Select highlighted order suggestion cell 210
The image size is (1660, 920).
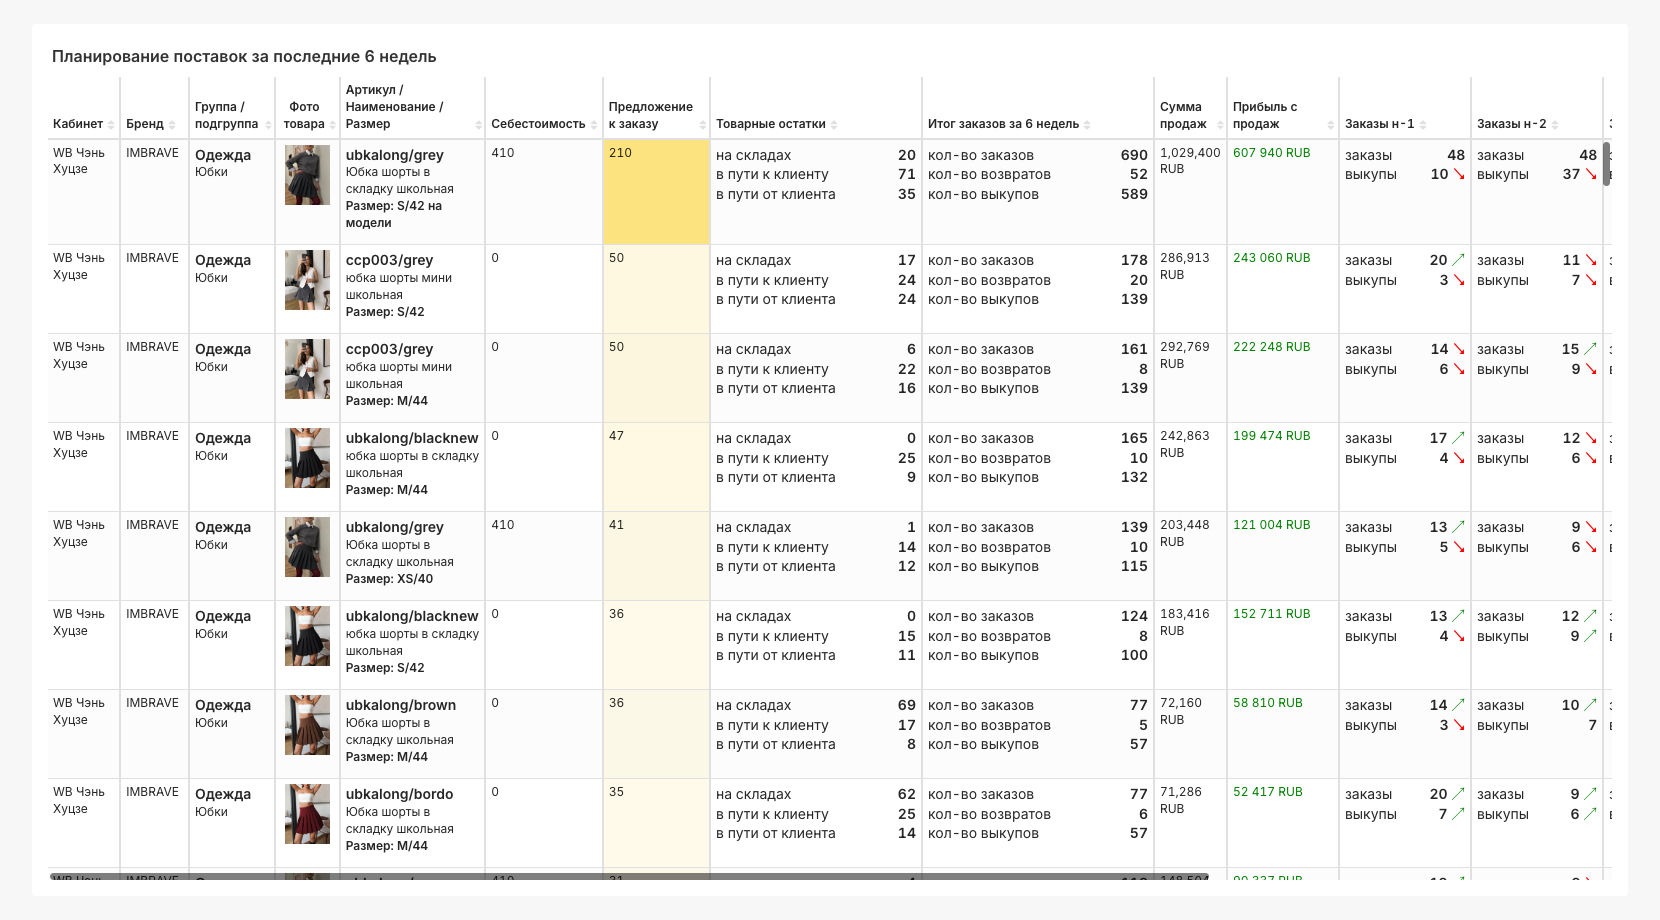point(656,191)
